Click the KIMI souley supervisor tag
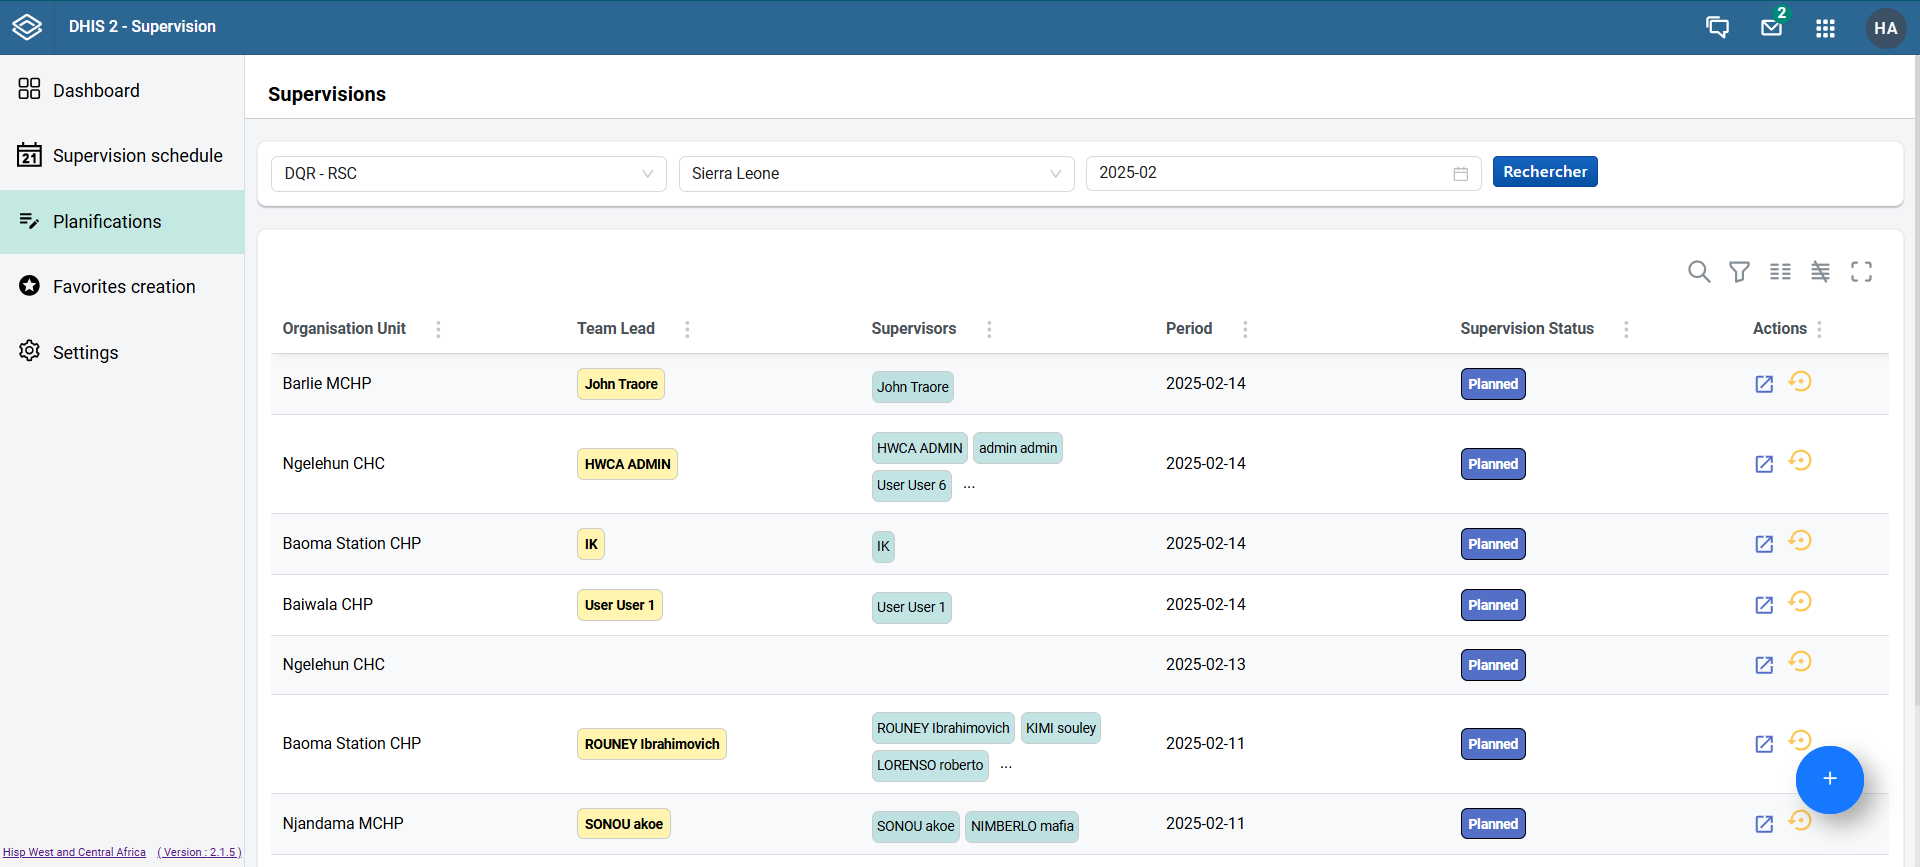1920x867 pixels. point(1061,728)
